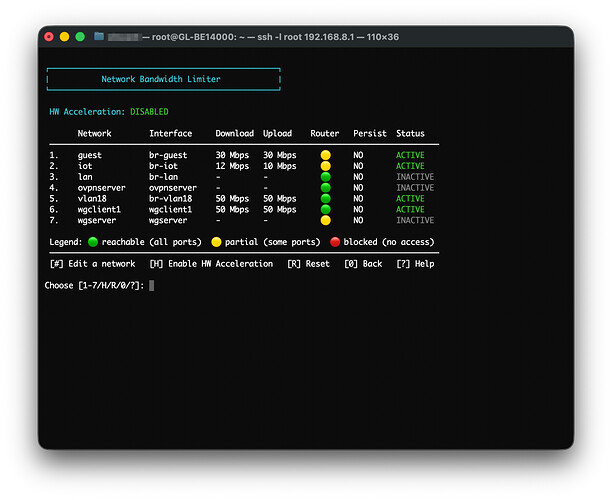Click the 'iot' network name
The image size is (611, 500).
pyautogui.click(x=85, y=166)
